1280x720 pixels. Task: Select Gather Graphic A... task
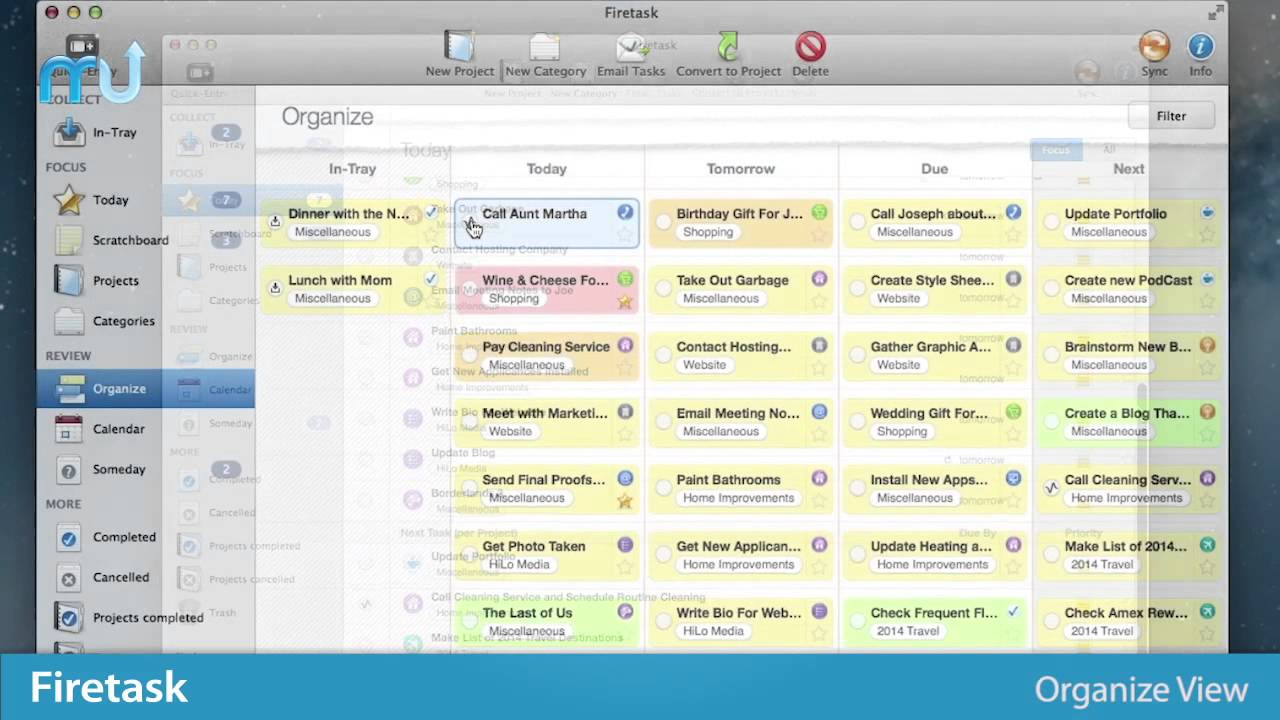tap(934, 355)
